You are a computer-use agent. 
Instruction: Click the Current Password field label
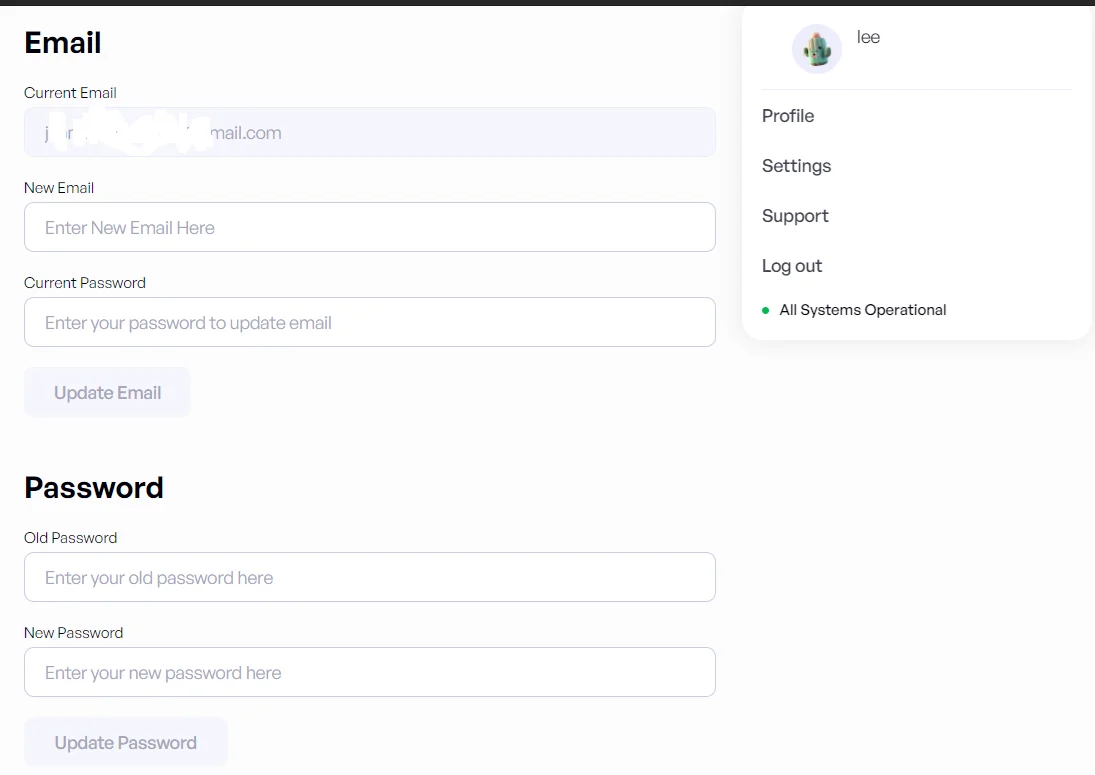tap(84, 283)
